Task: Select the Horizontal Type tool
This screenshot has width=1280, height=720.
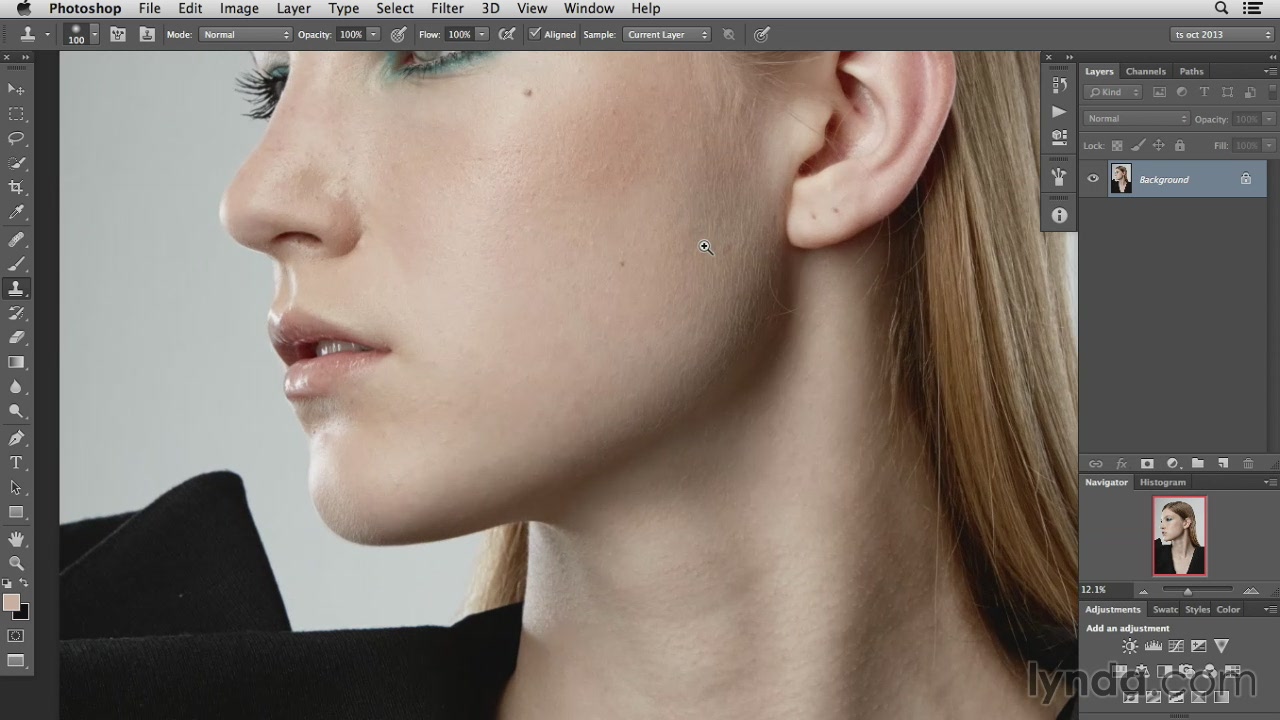Action: pos(16,463)
